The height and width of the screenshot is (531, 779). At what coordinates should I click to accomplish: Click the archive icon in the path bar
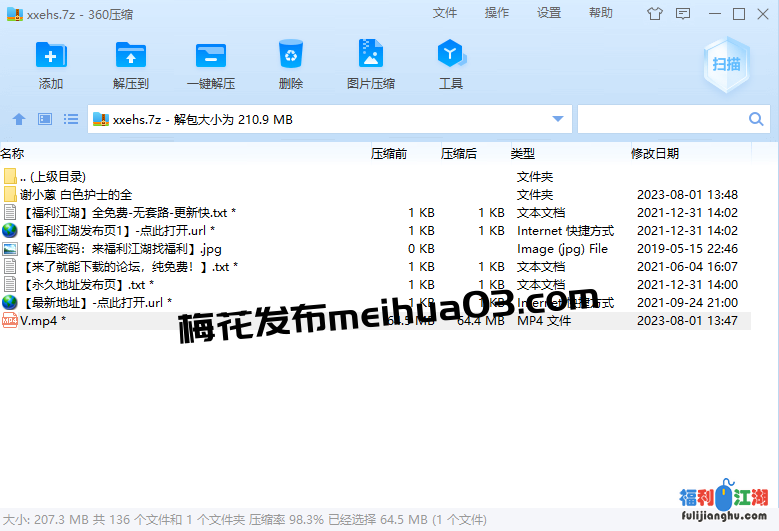[x=101, y=119]
